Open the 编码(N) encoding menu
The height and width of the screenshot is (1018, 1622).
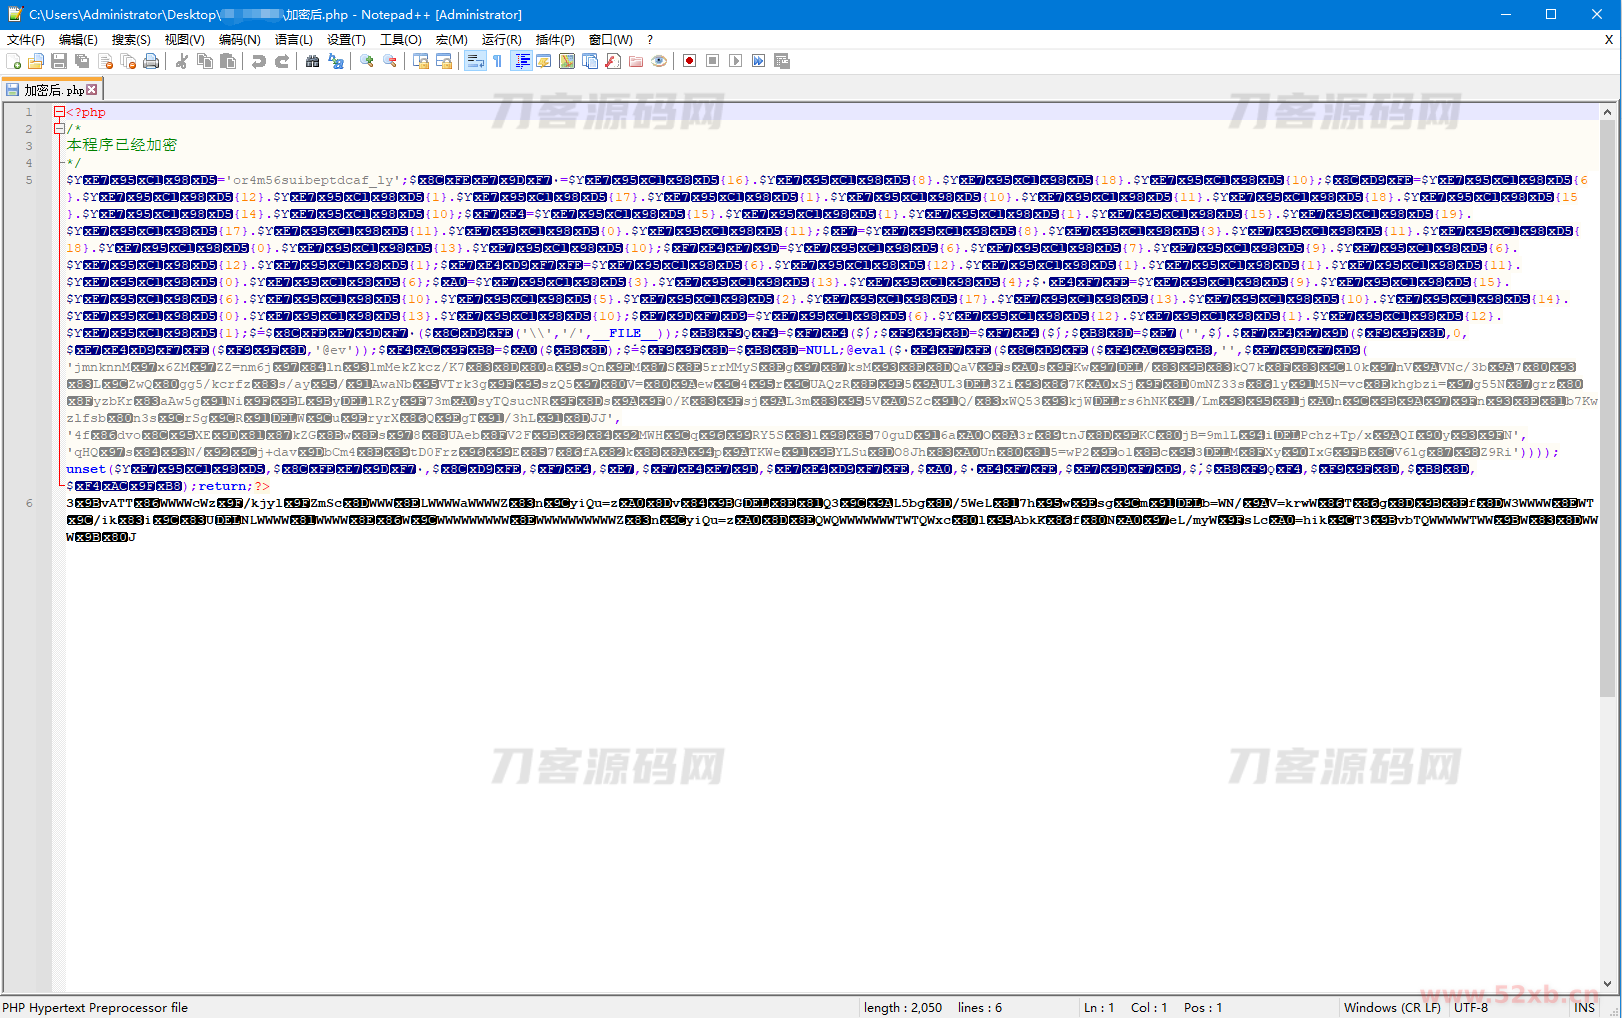coord(239,39)
